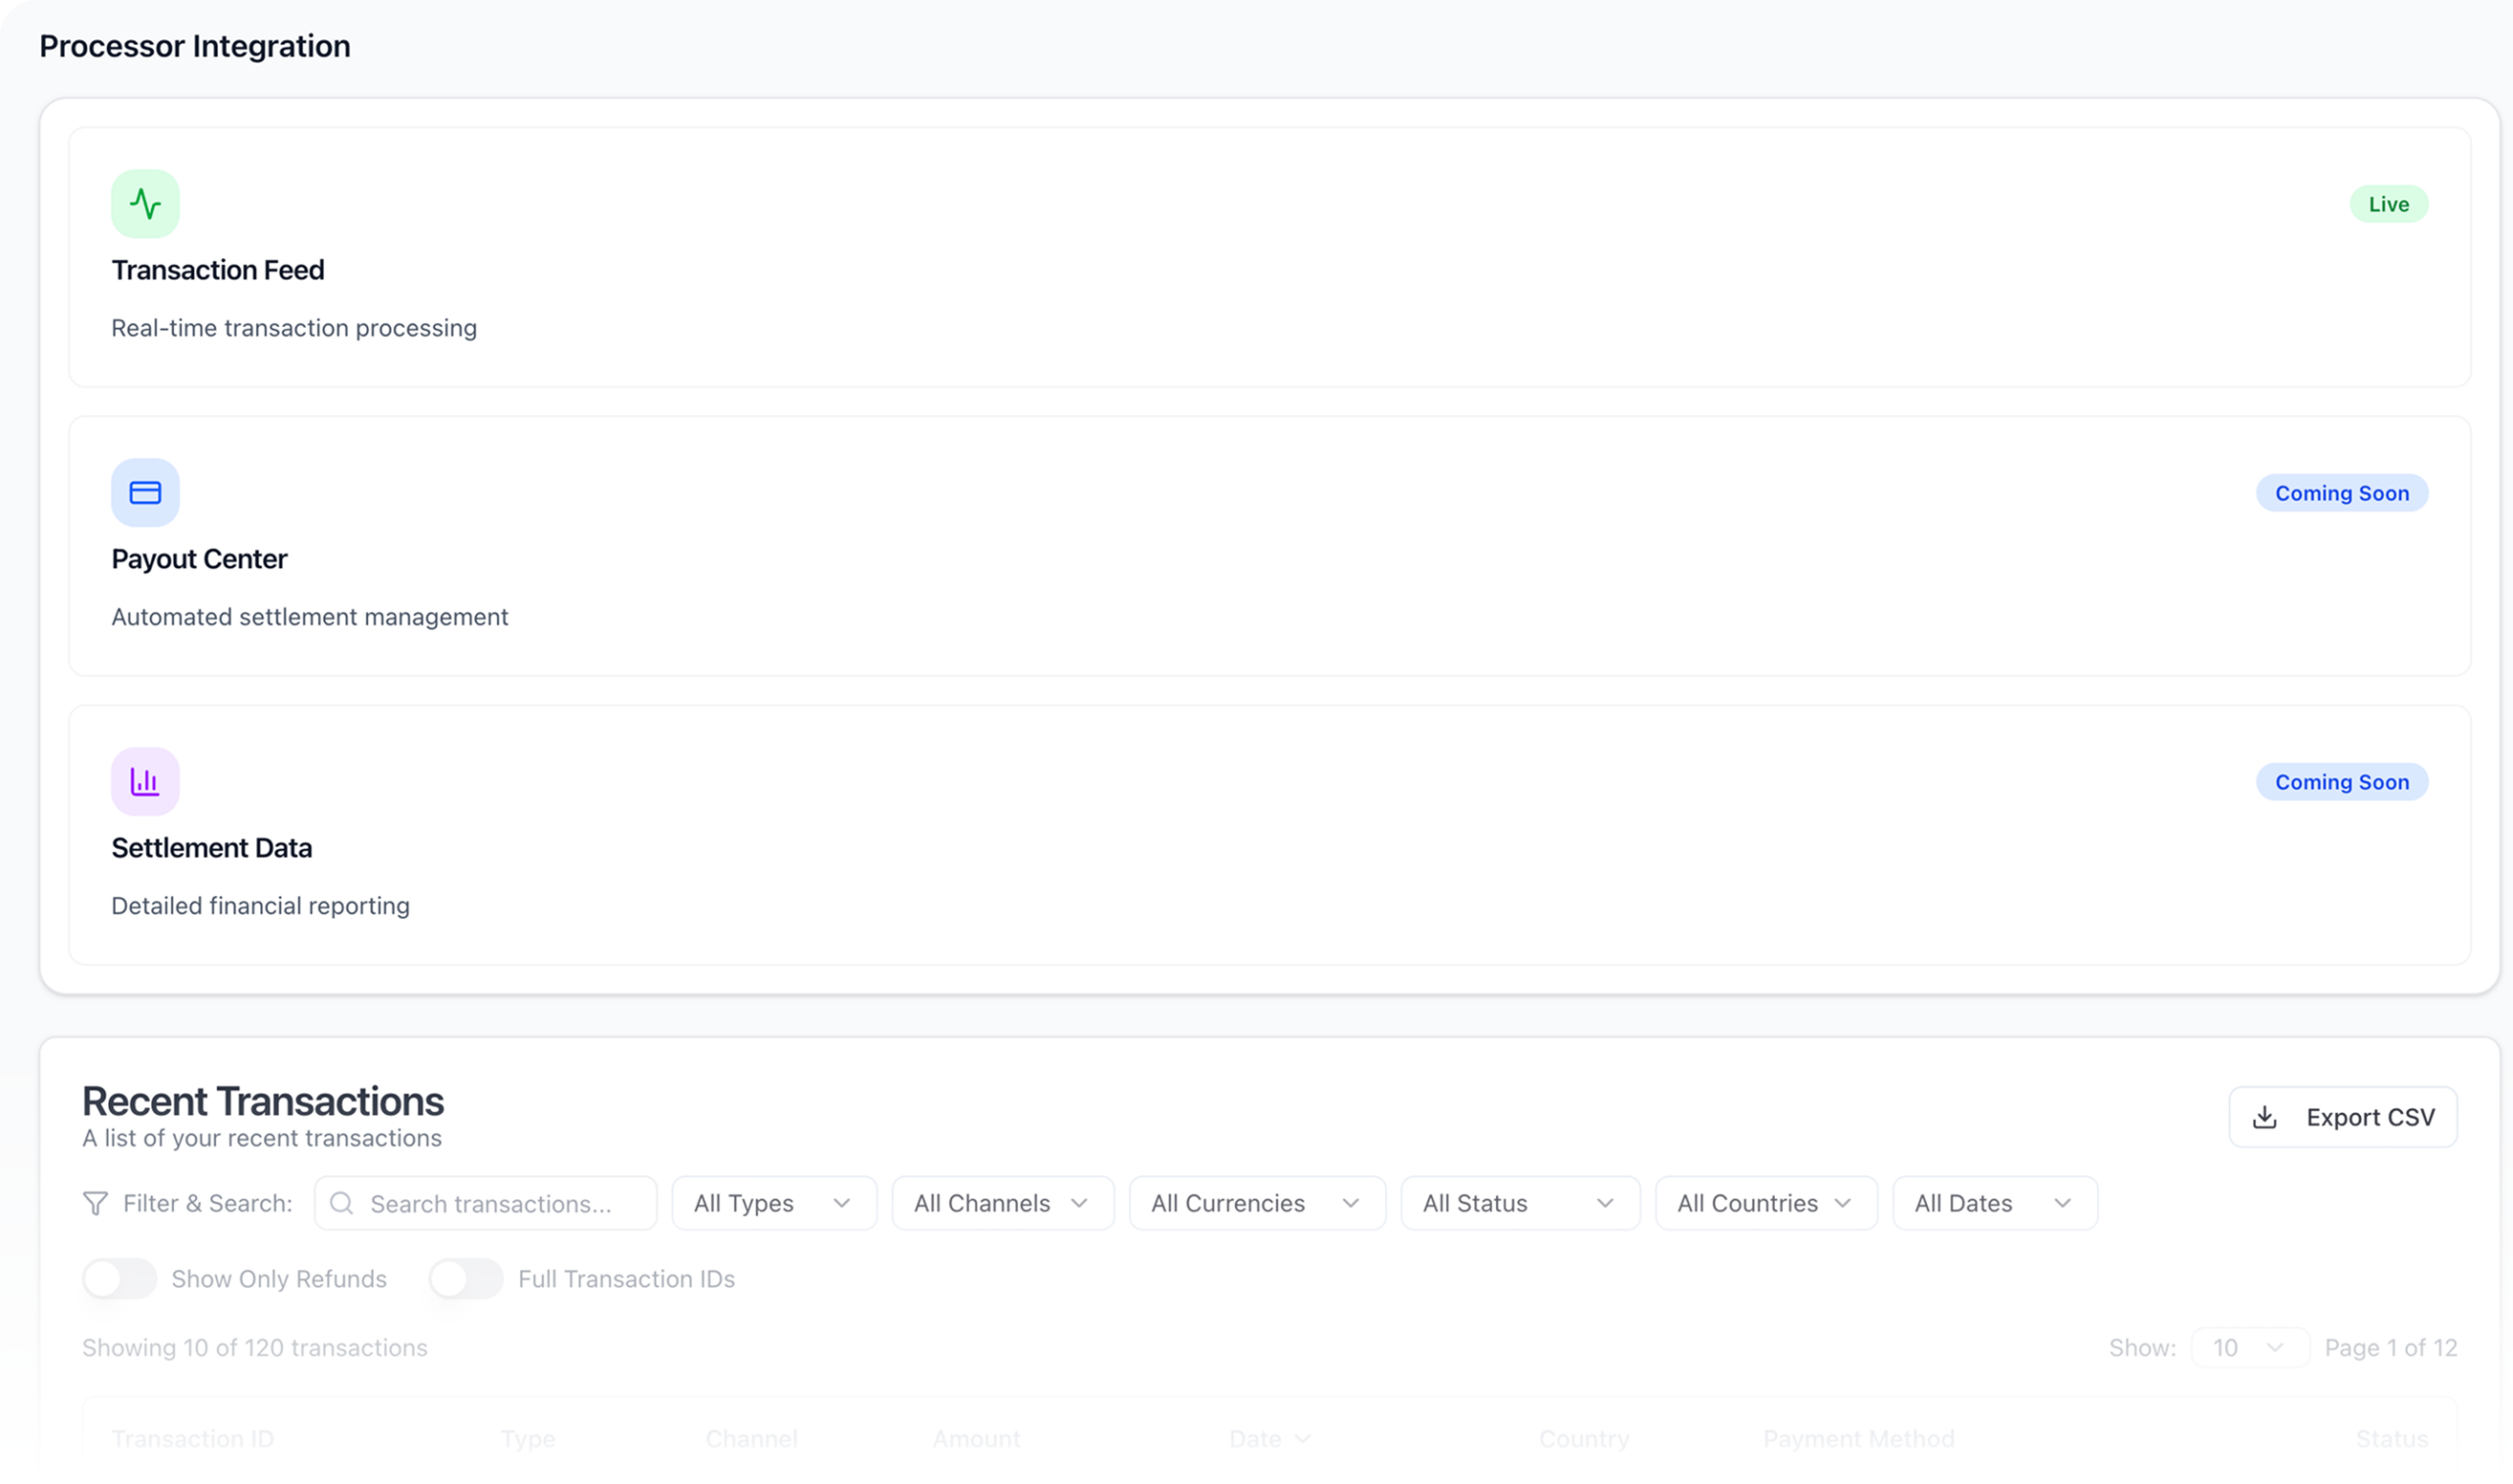This screenshot has height=1484, width=2513.
Task: Click the Date column sort arrow
Action: 1302,1439
